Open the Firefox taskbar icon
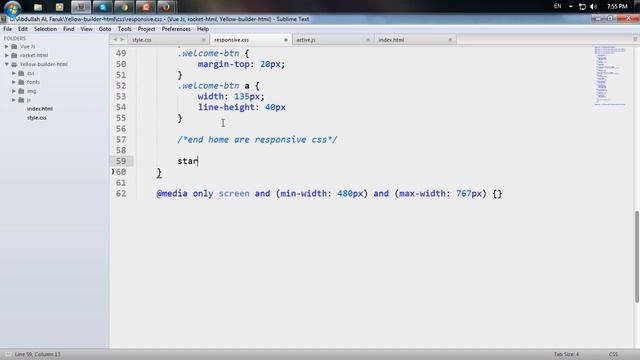This screenshot has width=640, height=360. click(x=167, y=7)
